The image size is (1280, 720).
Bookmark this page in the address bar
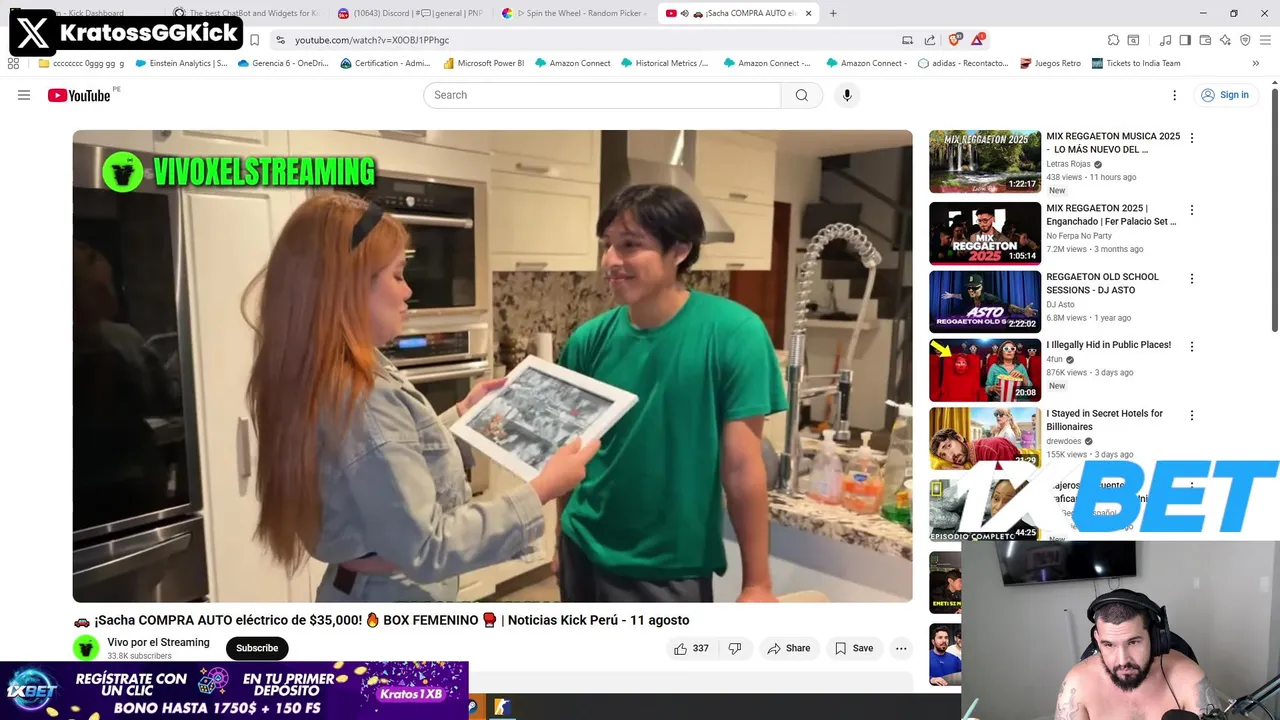pyautogui.click(x=254, y=40)
